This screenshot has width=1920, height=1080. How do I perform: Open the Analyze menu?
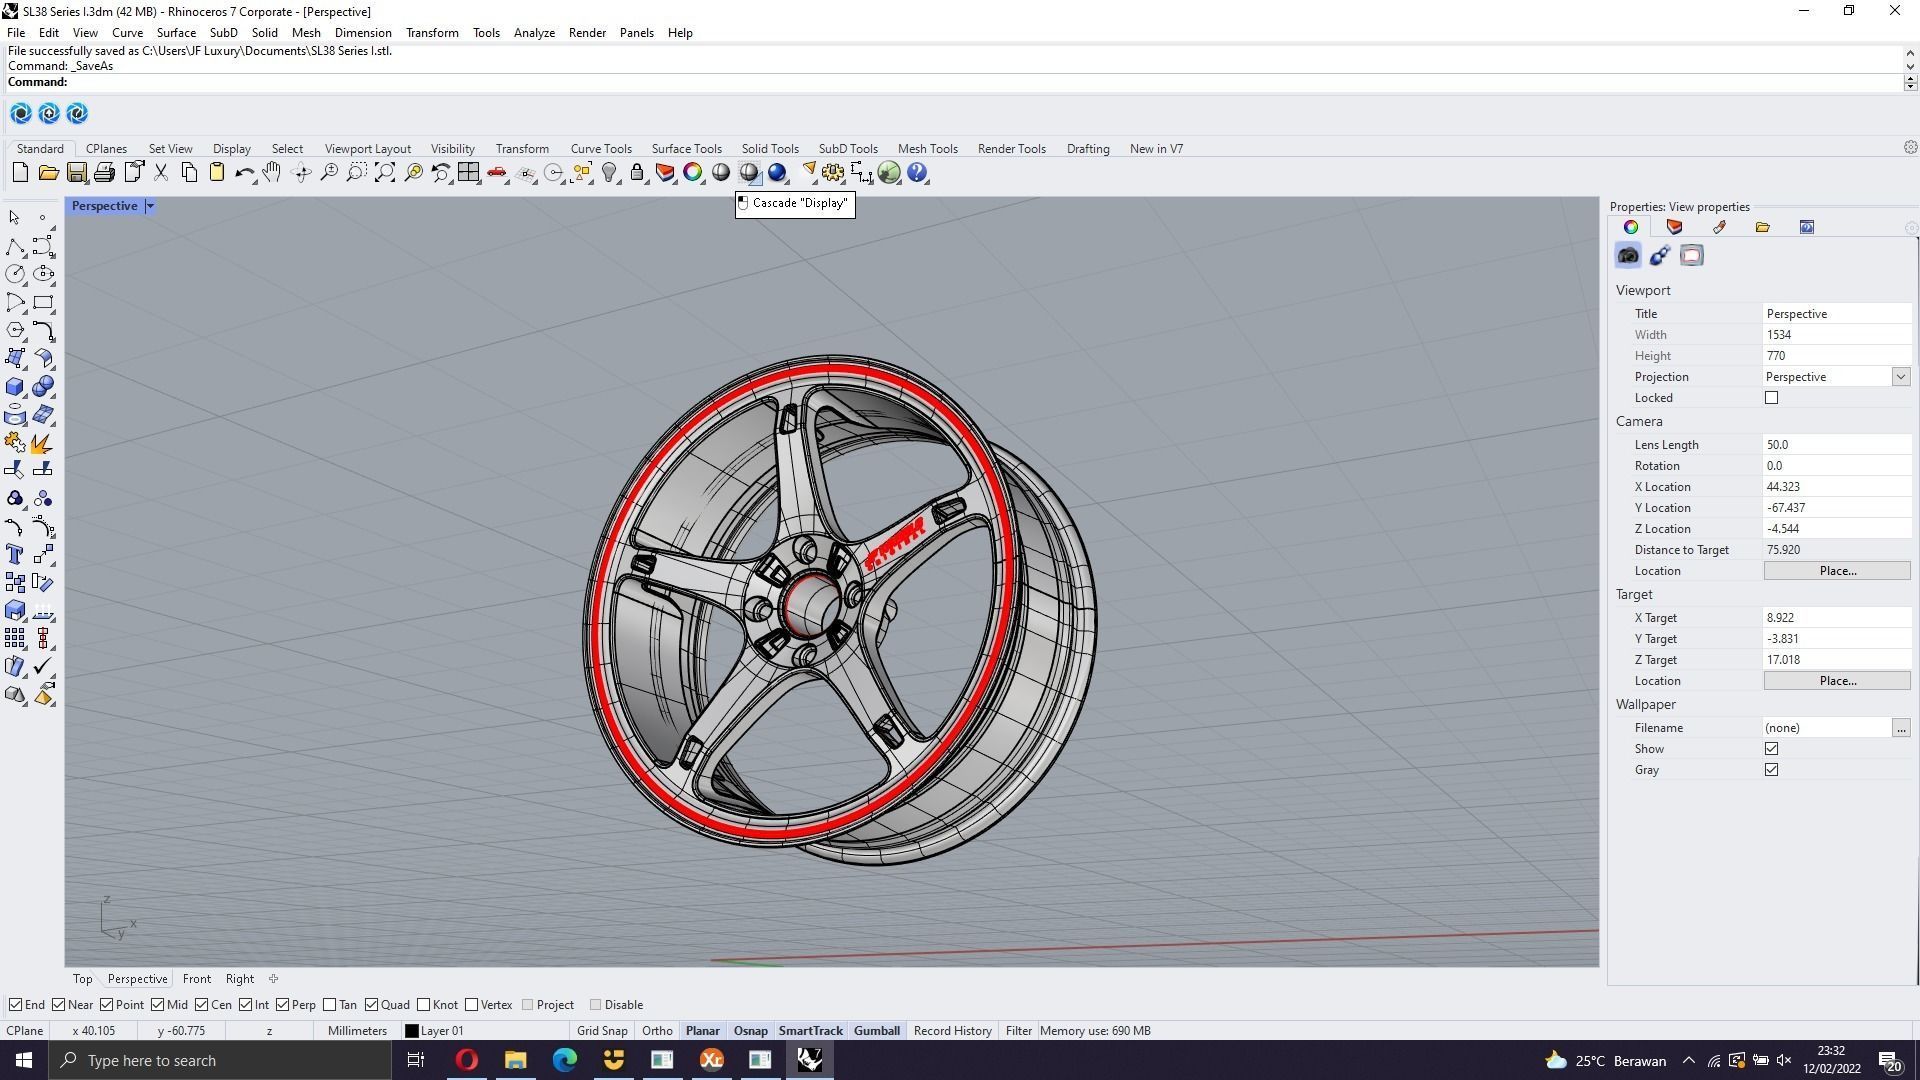coord(534,33)
